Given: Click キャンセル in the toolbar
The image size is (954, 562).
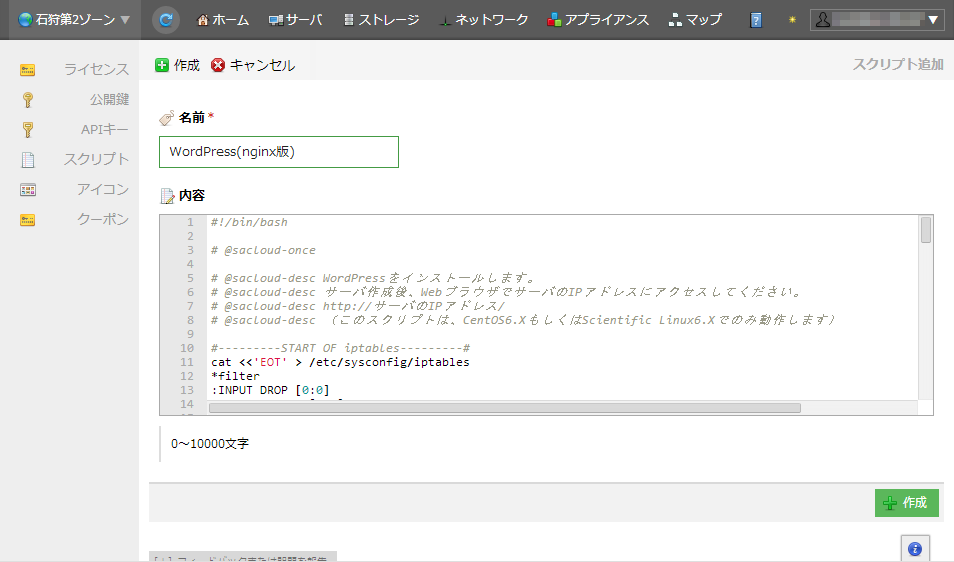Looking at the screenshot, I should (x=253, y=65).
